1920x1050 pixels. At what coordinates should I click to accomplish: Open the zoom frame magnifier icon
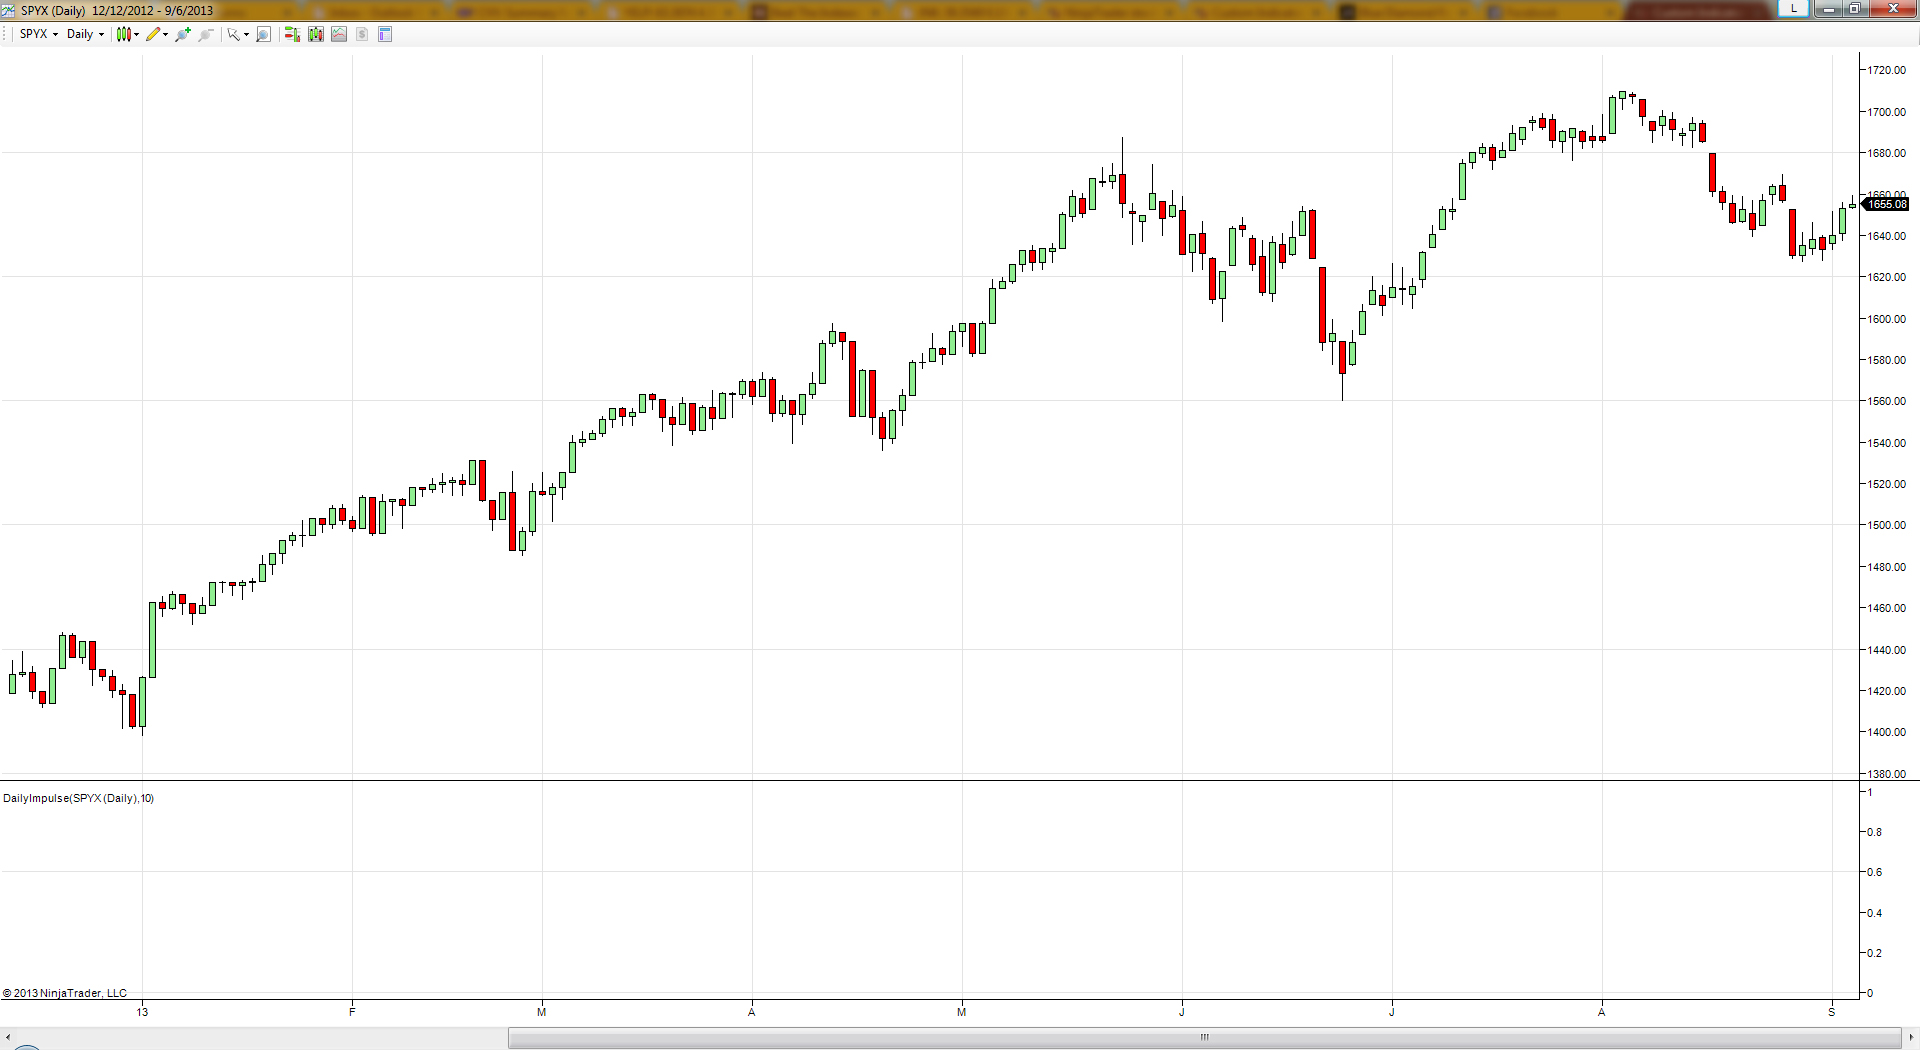click(263, 34)
